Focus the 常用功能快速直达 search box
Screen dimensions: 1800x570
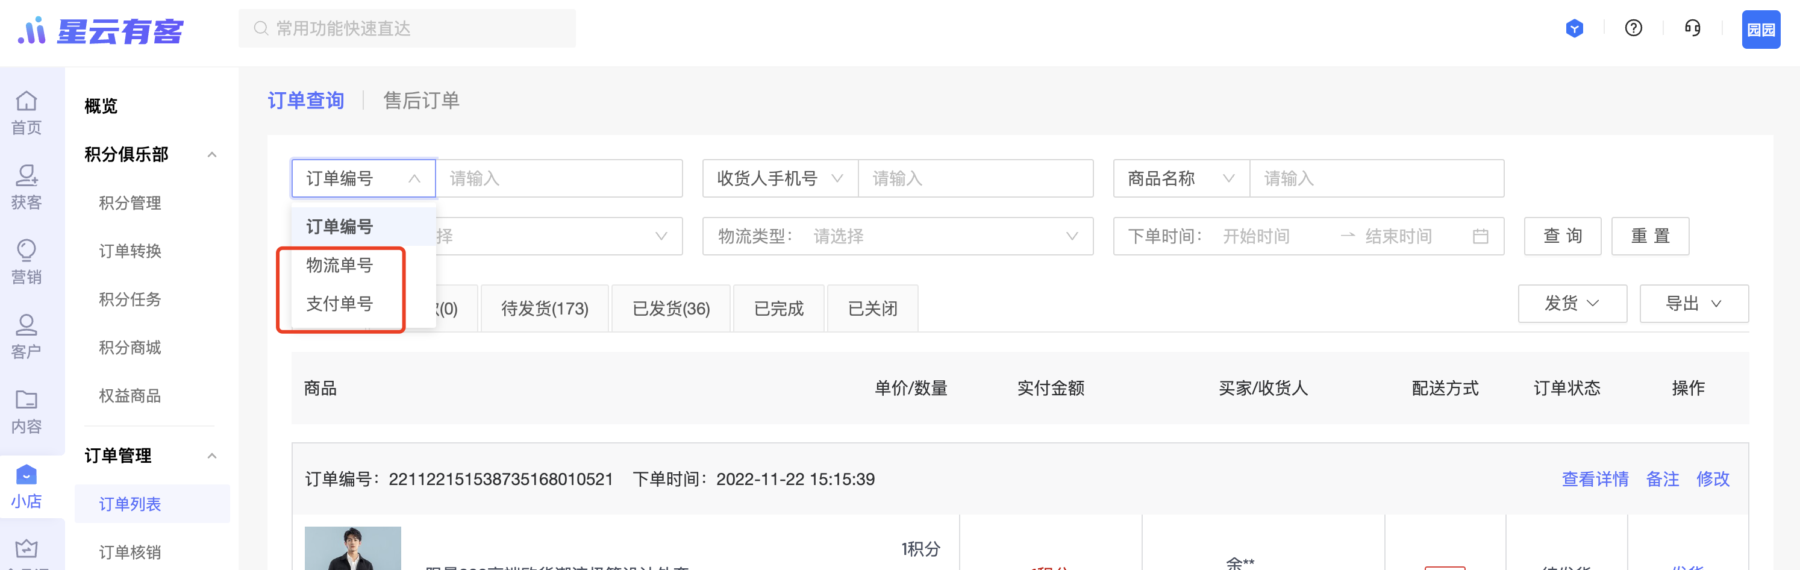(407, 28)
